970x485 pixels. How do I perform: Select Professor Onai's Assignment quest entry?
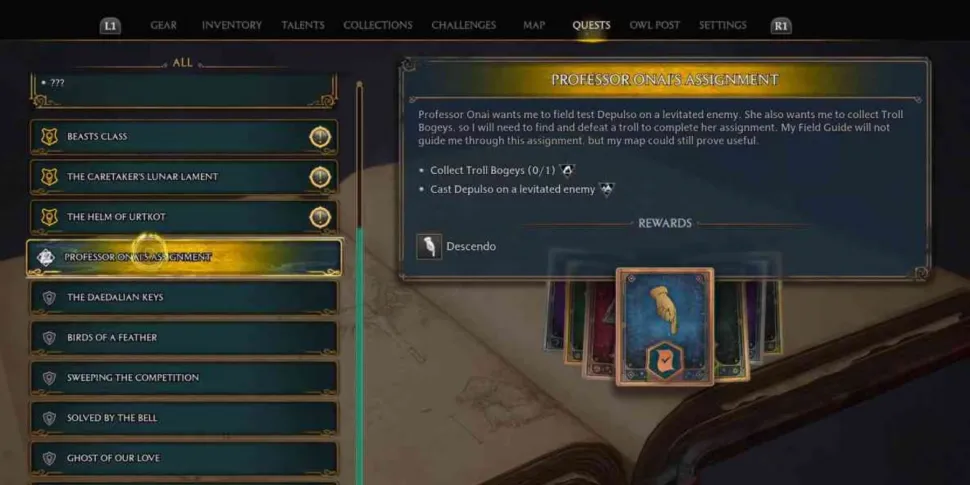[x=184, y=257]
